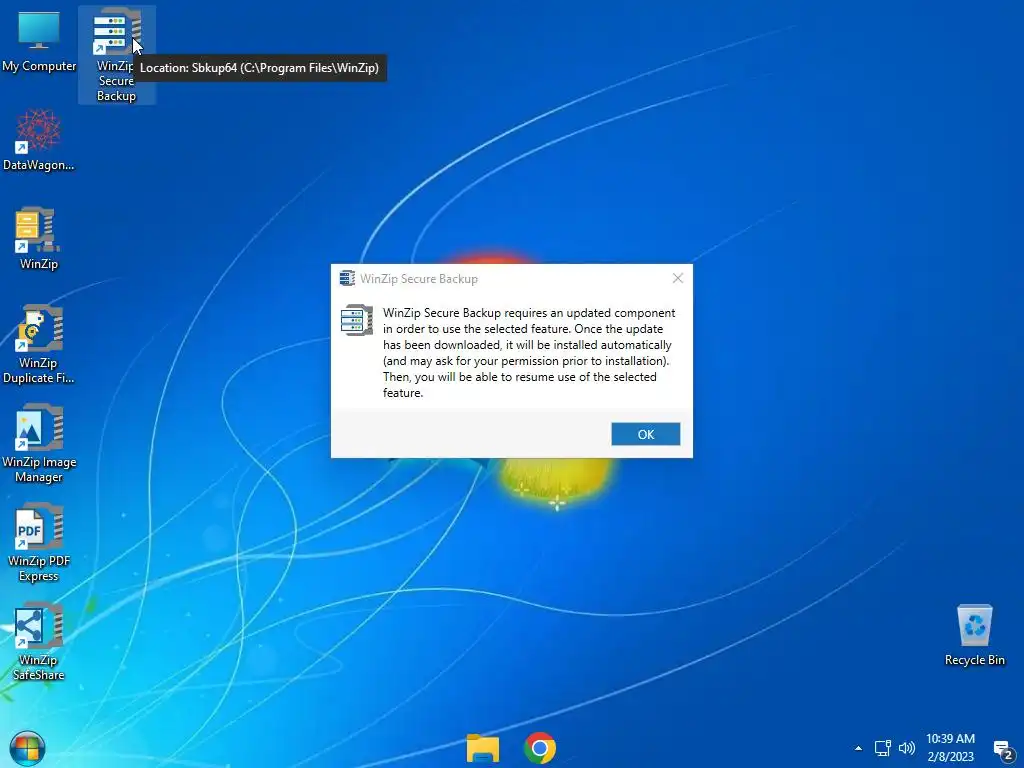
Task: Click the message text mentioning "updated component"
Action: pos(529,353)
